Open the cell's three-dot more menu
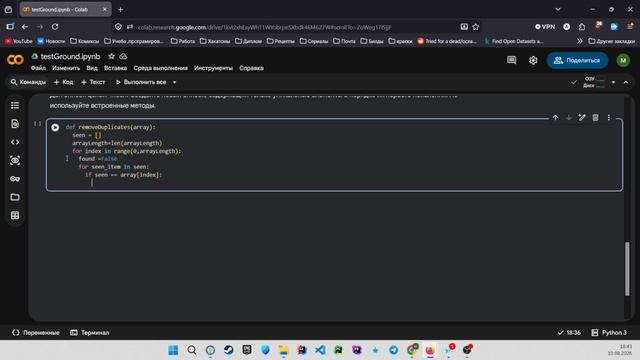 coord(609,118)
